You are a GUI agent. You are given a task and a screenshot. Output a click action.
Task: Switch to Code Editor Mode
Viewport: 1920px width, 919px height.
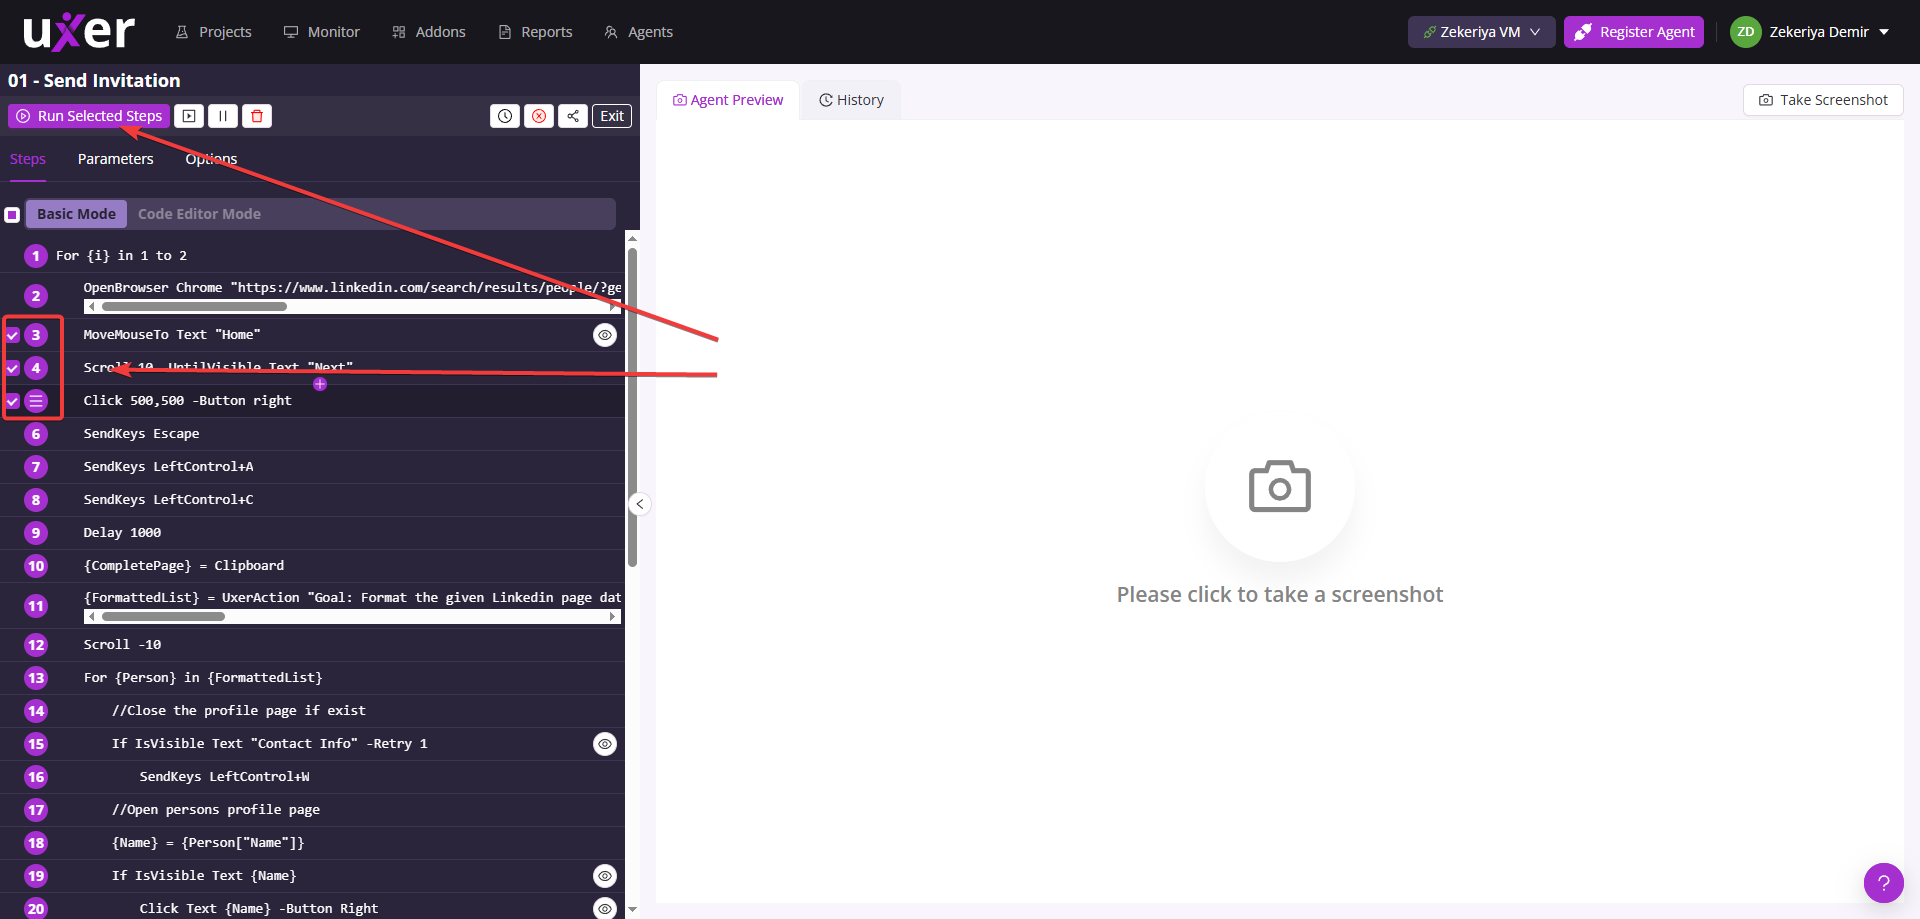pyautogui.click(x=199, y=214)
